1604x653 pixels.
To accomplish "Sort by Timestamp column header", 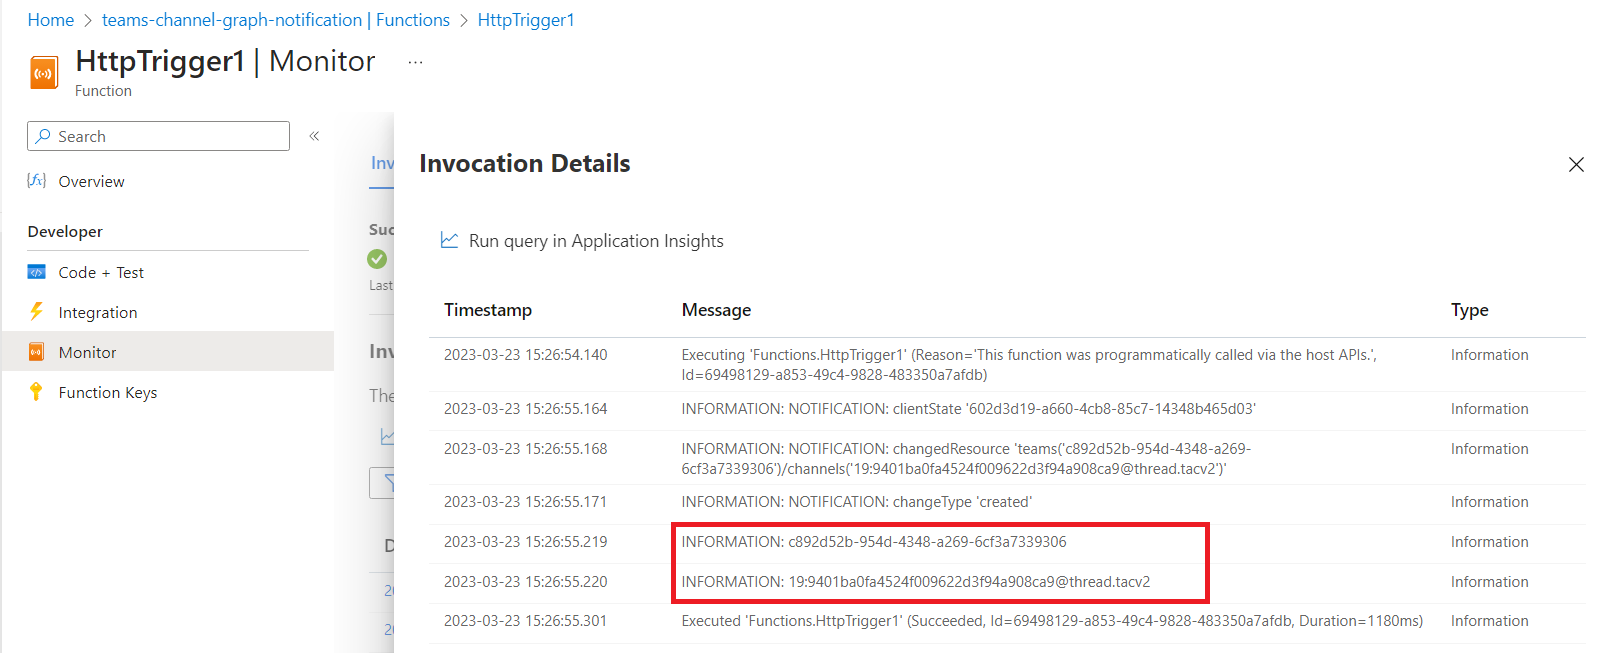I will 488,310.
